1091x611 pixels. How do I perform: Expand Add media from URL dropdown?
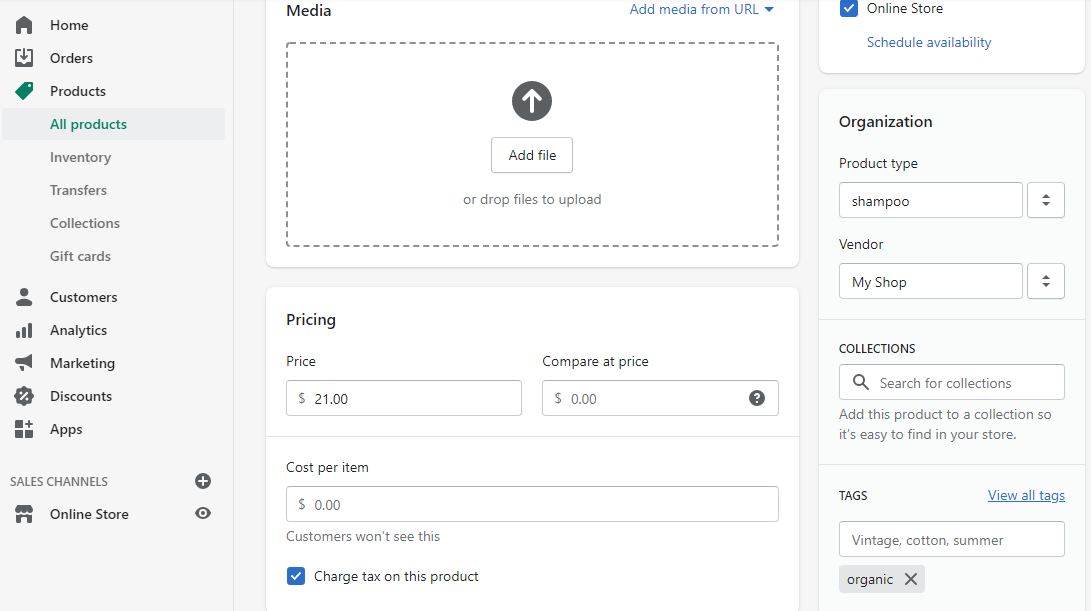point(769,10)
